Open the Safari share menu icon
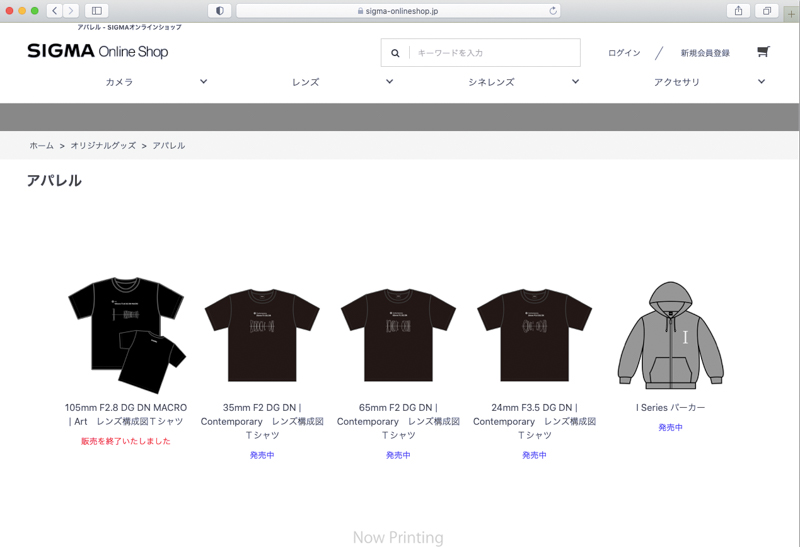The height and width of the screenshot is (547, 800). pos(738,11)
